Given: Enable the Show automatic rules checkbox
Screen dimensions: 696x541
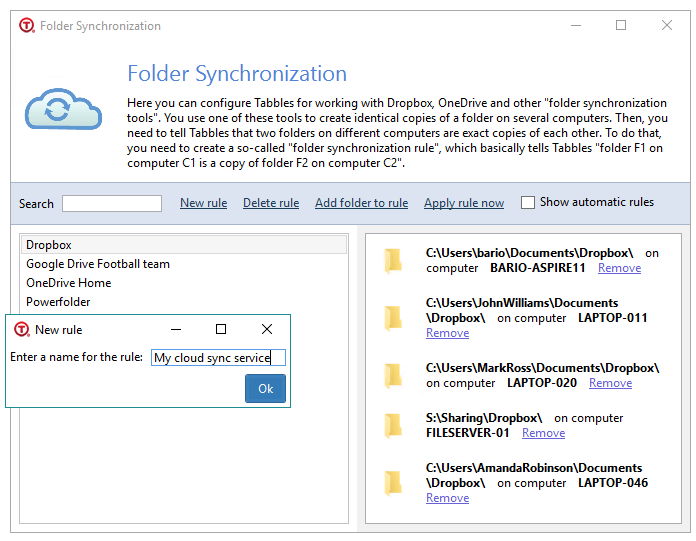Looking at the screenshot, I should point(527,202).
